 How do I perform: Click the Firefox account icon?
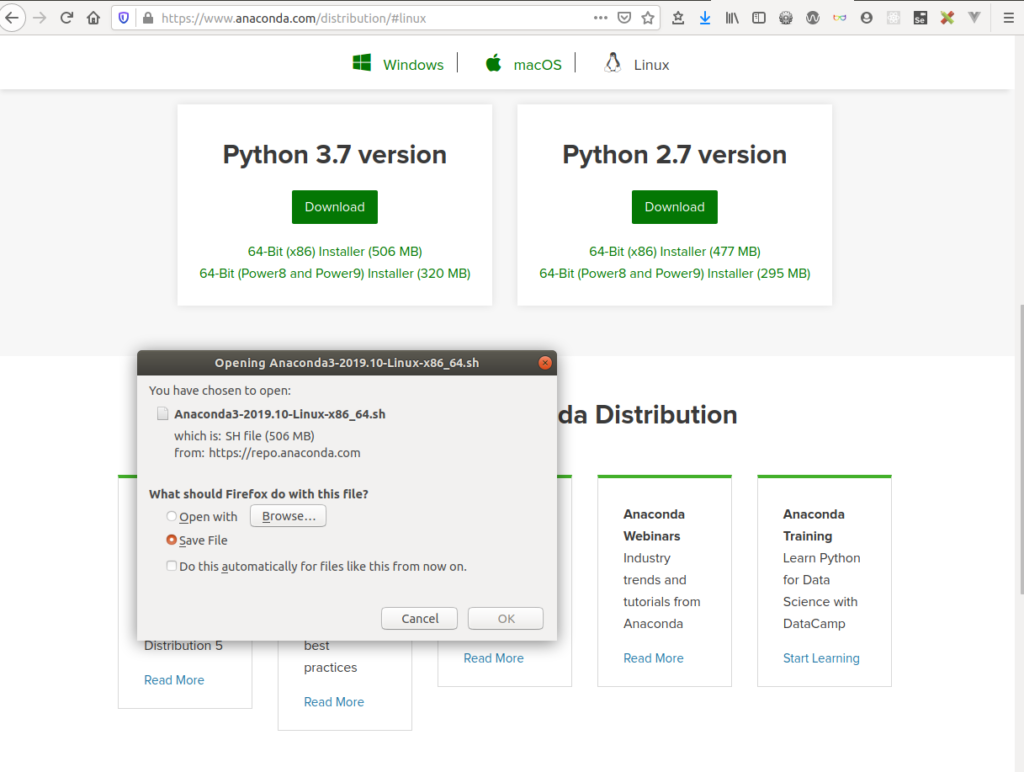coord(866,17)
